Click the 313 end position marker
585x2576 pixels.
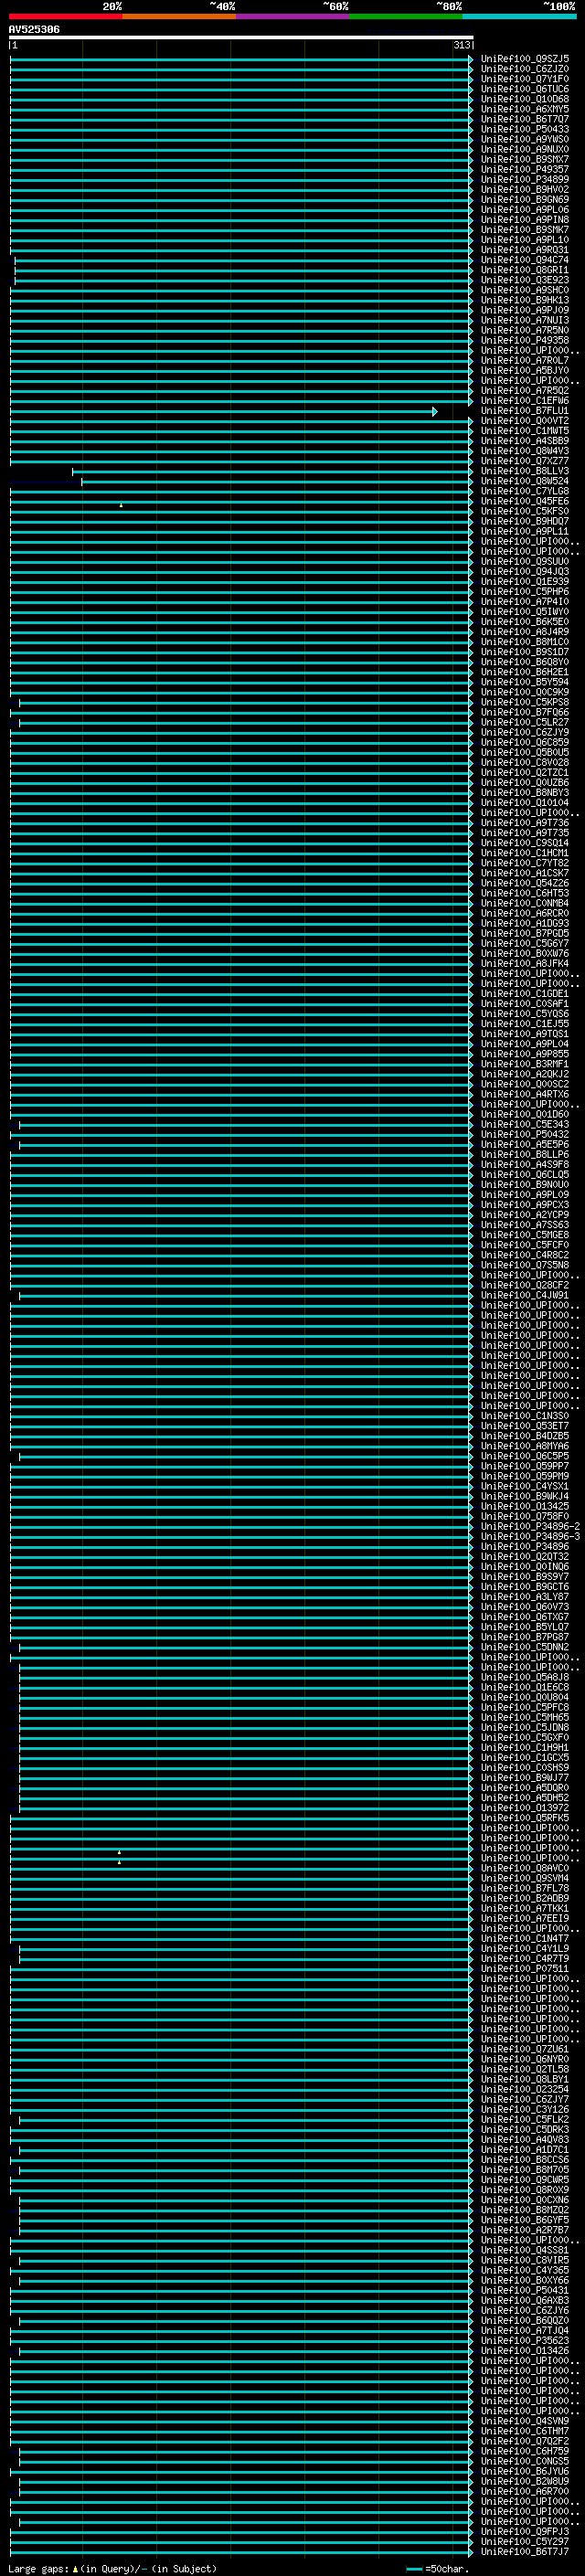point(461,45)
